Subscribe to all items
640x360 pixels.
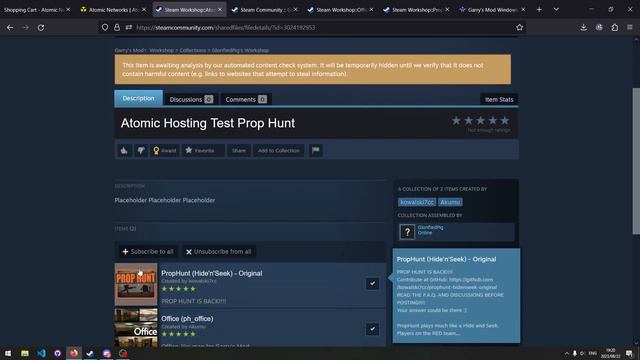(x=148, y=251)
